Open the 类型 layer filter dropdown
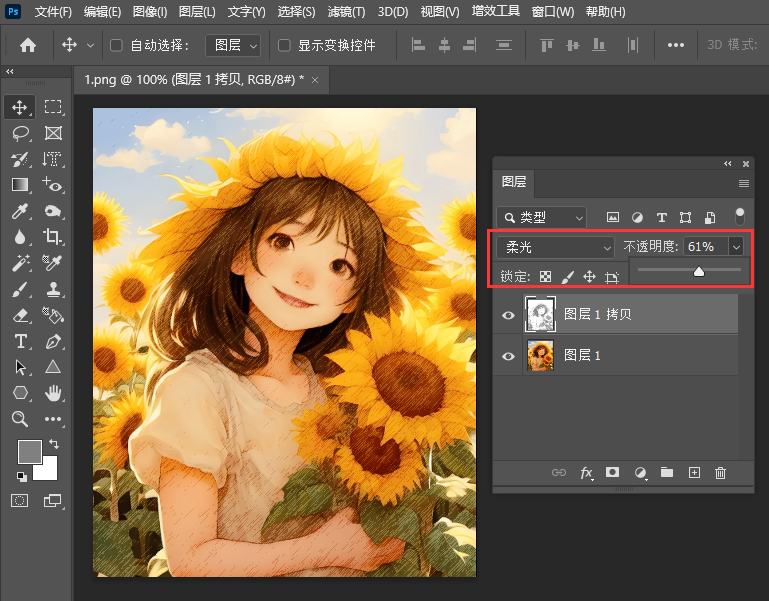 pyautogui.click(x=543, y=217)
